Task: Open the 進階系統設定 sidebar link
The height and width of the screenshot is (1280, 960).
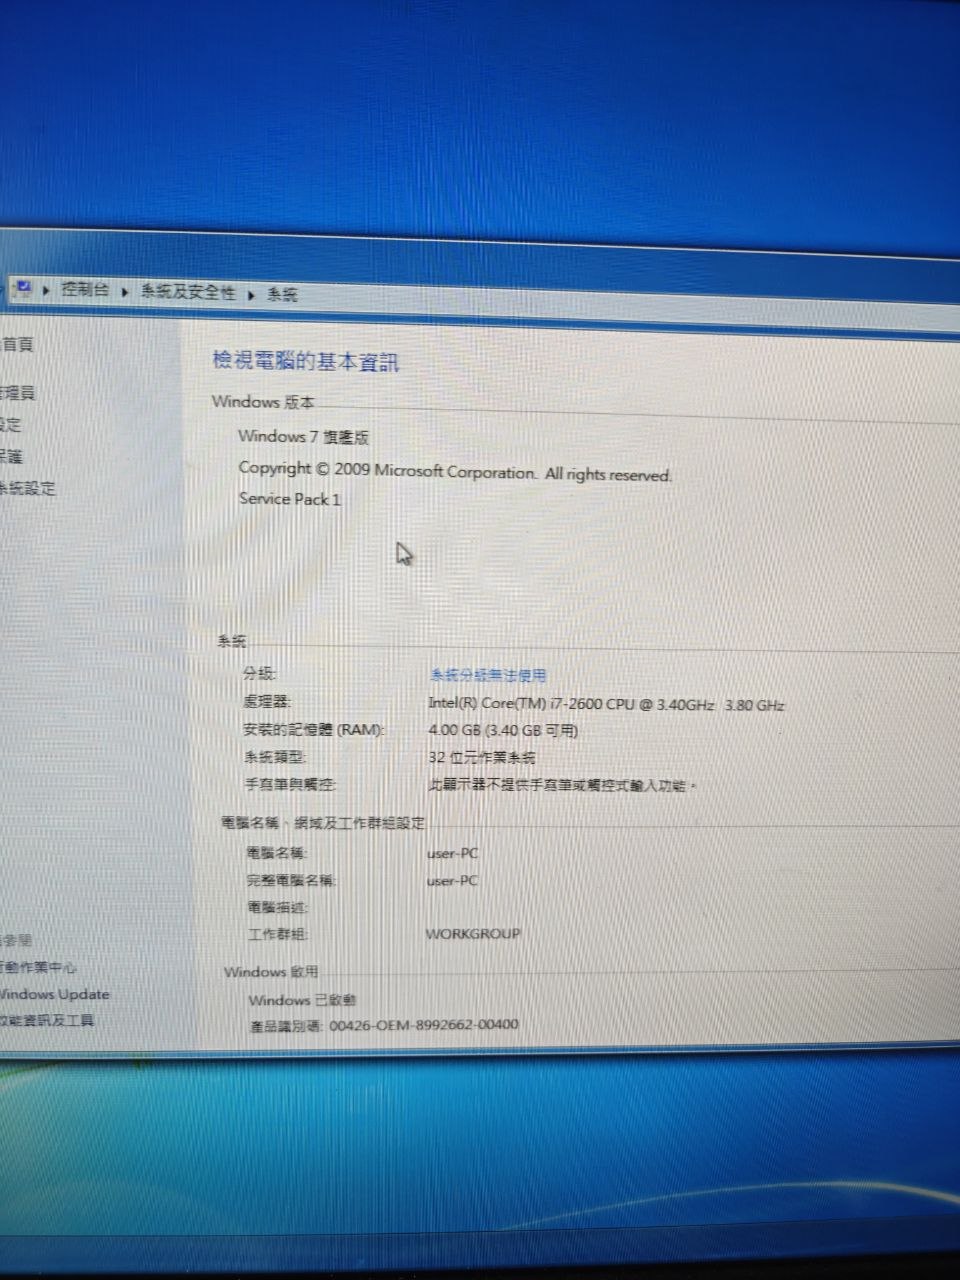Action: tap(28, 489)
